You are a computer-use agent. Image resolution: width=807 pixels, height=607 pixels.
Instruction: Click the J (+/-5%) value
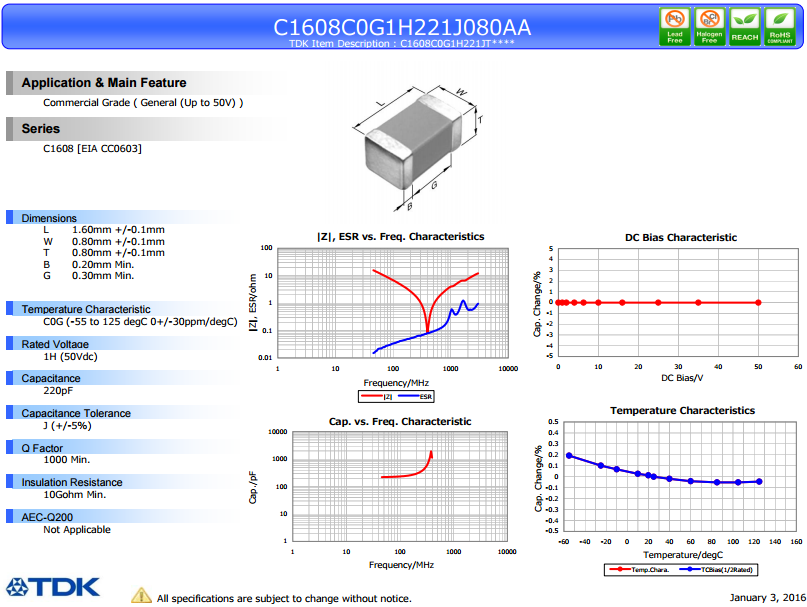click(67, 426)
